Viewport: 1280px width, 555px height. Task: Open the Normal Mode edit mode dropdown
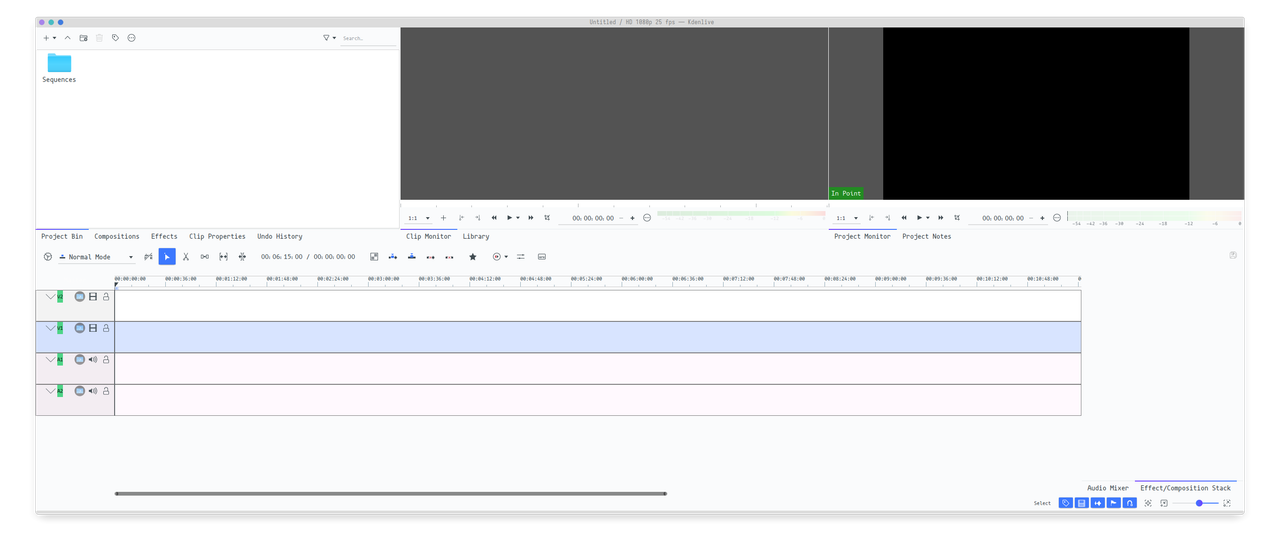pyautogui.click(x=96, y=257)
